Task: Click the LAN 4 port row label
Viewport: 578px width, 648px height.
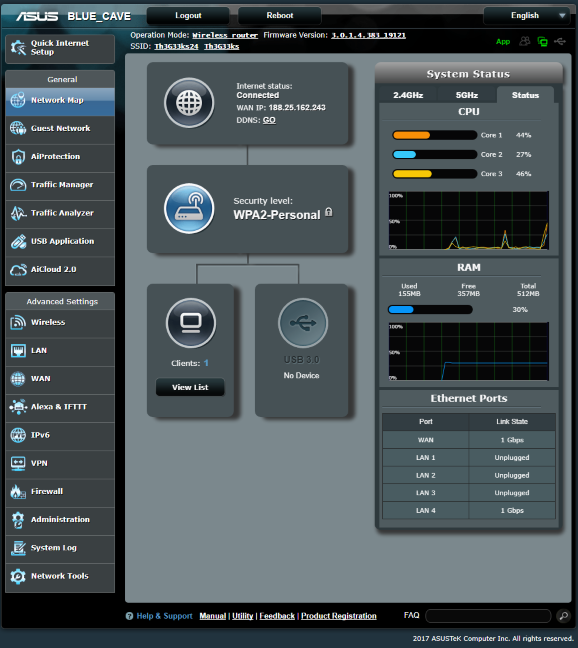Action: tap(426, 510)
